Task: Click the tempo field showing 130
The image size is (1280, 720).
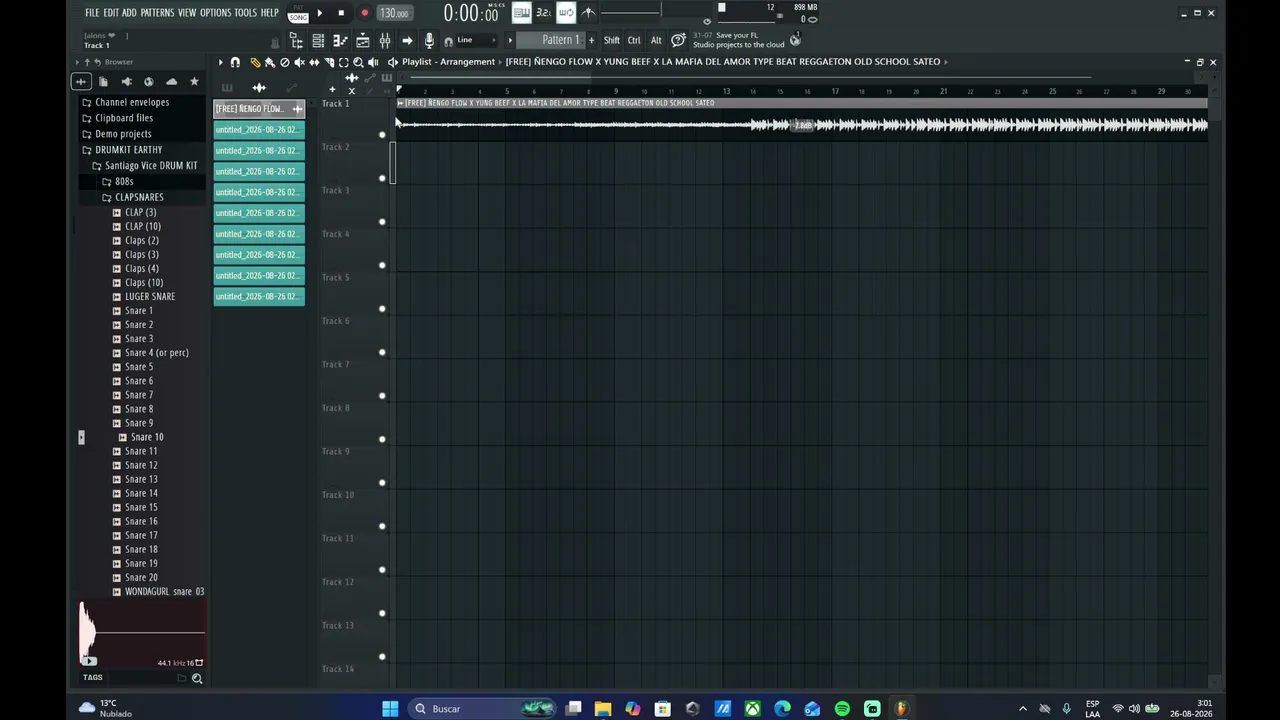Action: click(394, 13)
